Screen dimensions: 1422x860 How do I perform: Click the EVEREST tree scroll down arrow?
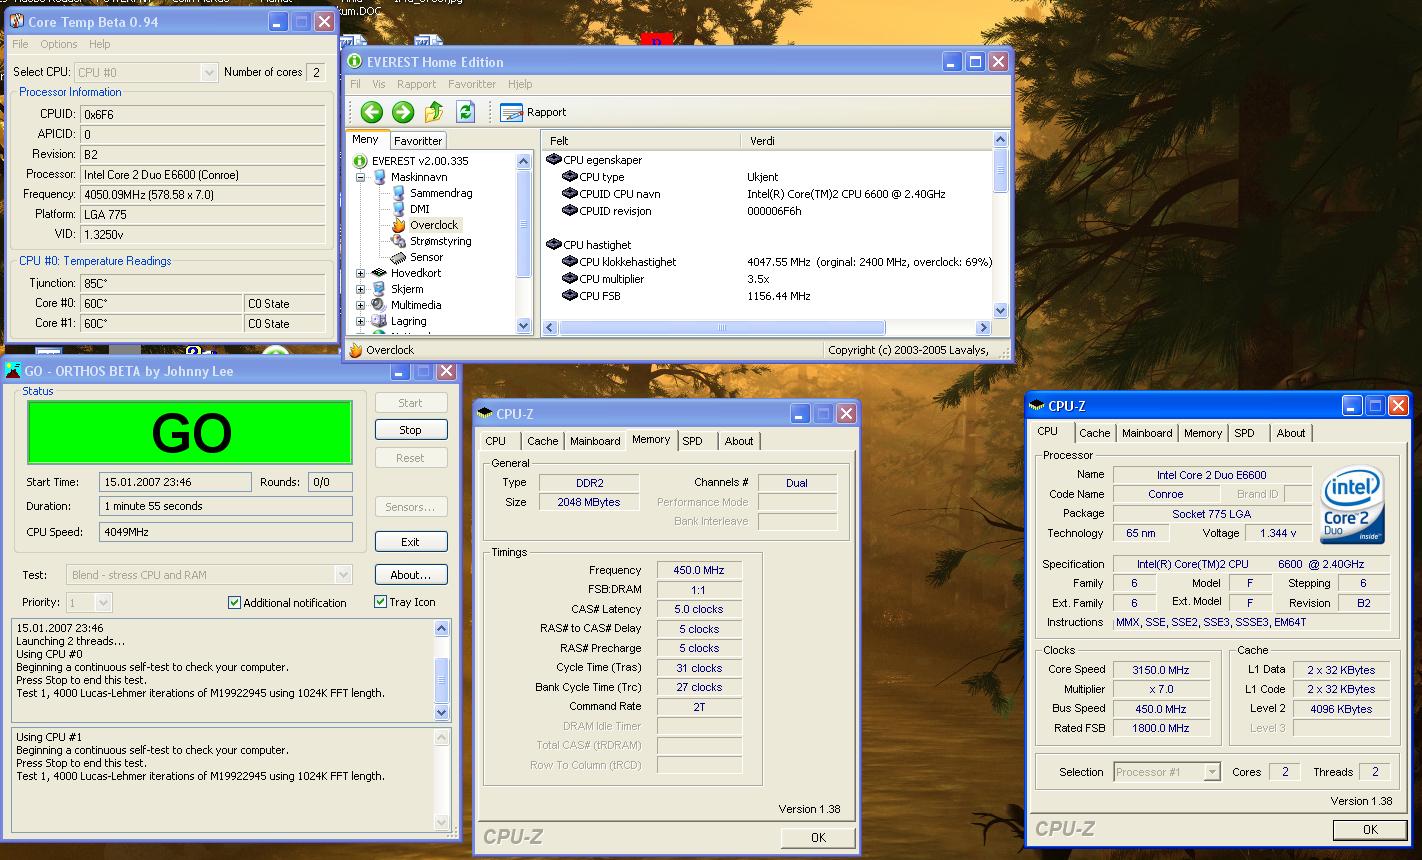point(524,326)
